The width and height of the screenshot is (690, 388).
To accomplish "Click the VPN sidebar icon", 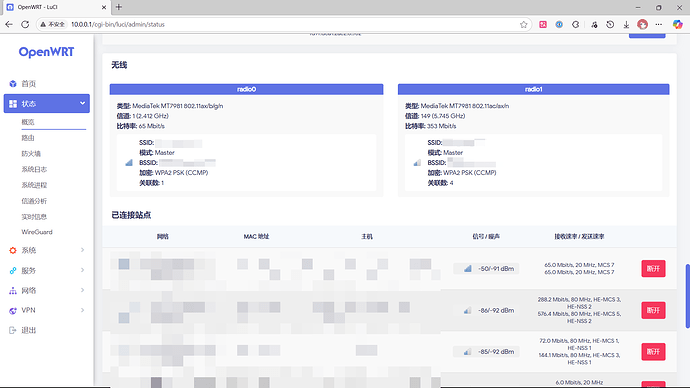I will tap(13, 310).
